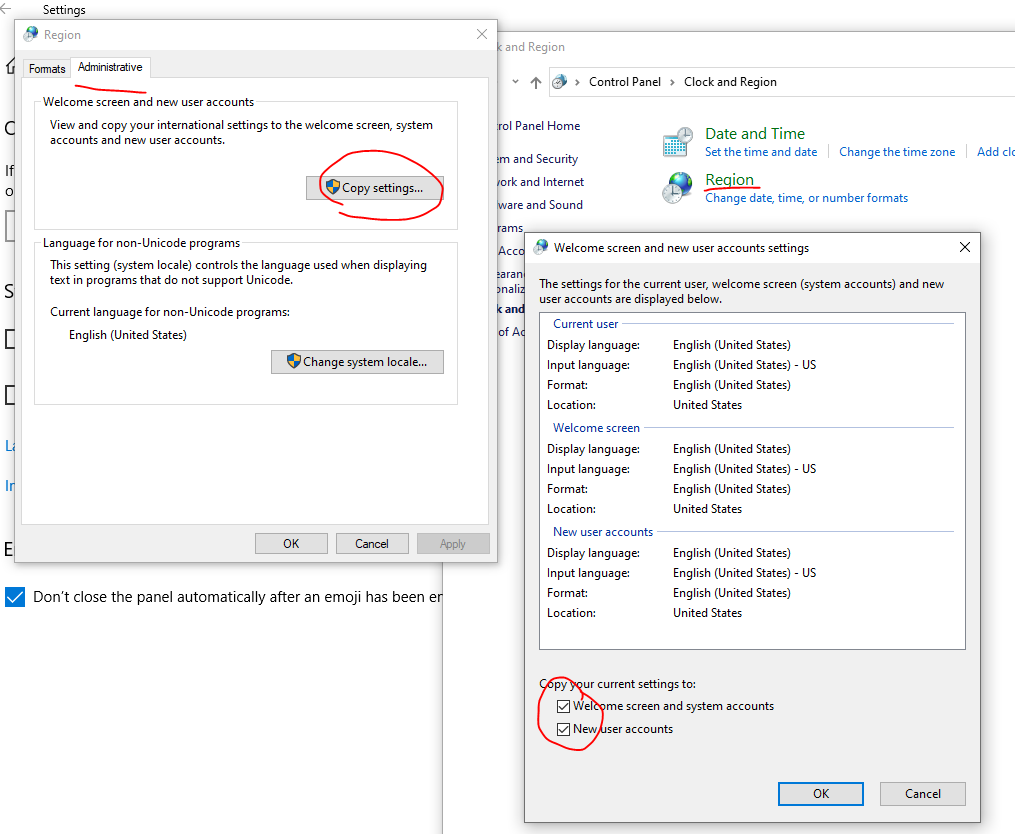Click the Welcome screen settings dialog title icon
The height and width of the screenshot is (834, 1015).
click(541, 248)
